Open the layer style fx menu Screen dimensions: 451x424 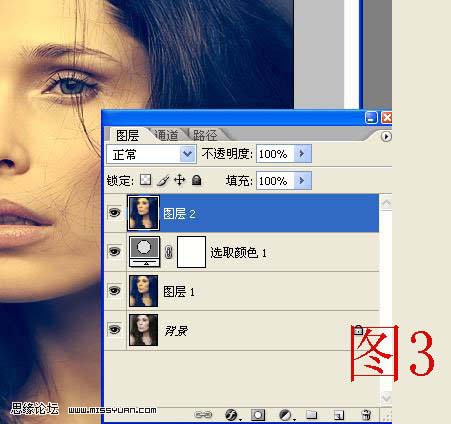(231, 415)
